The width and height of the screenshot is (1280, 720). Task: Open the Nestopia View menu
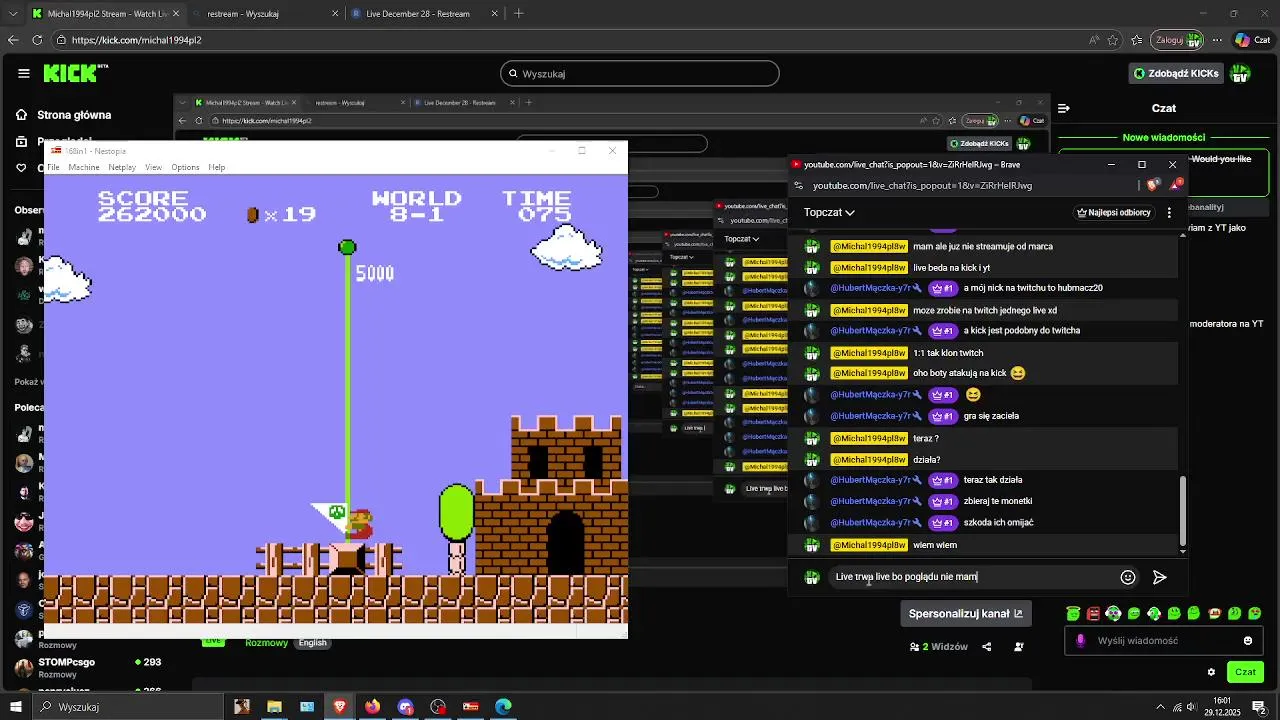[153, 167]
